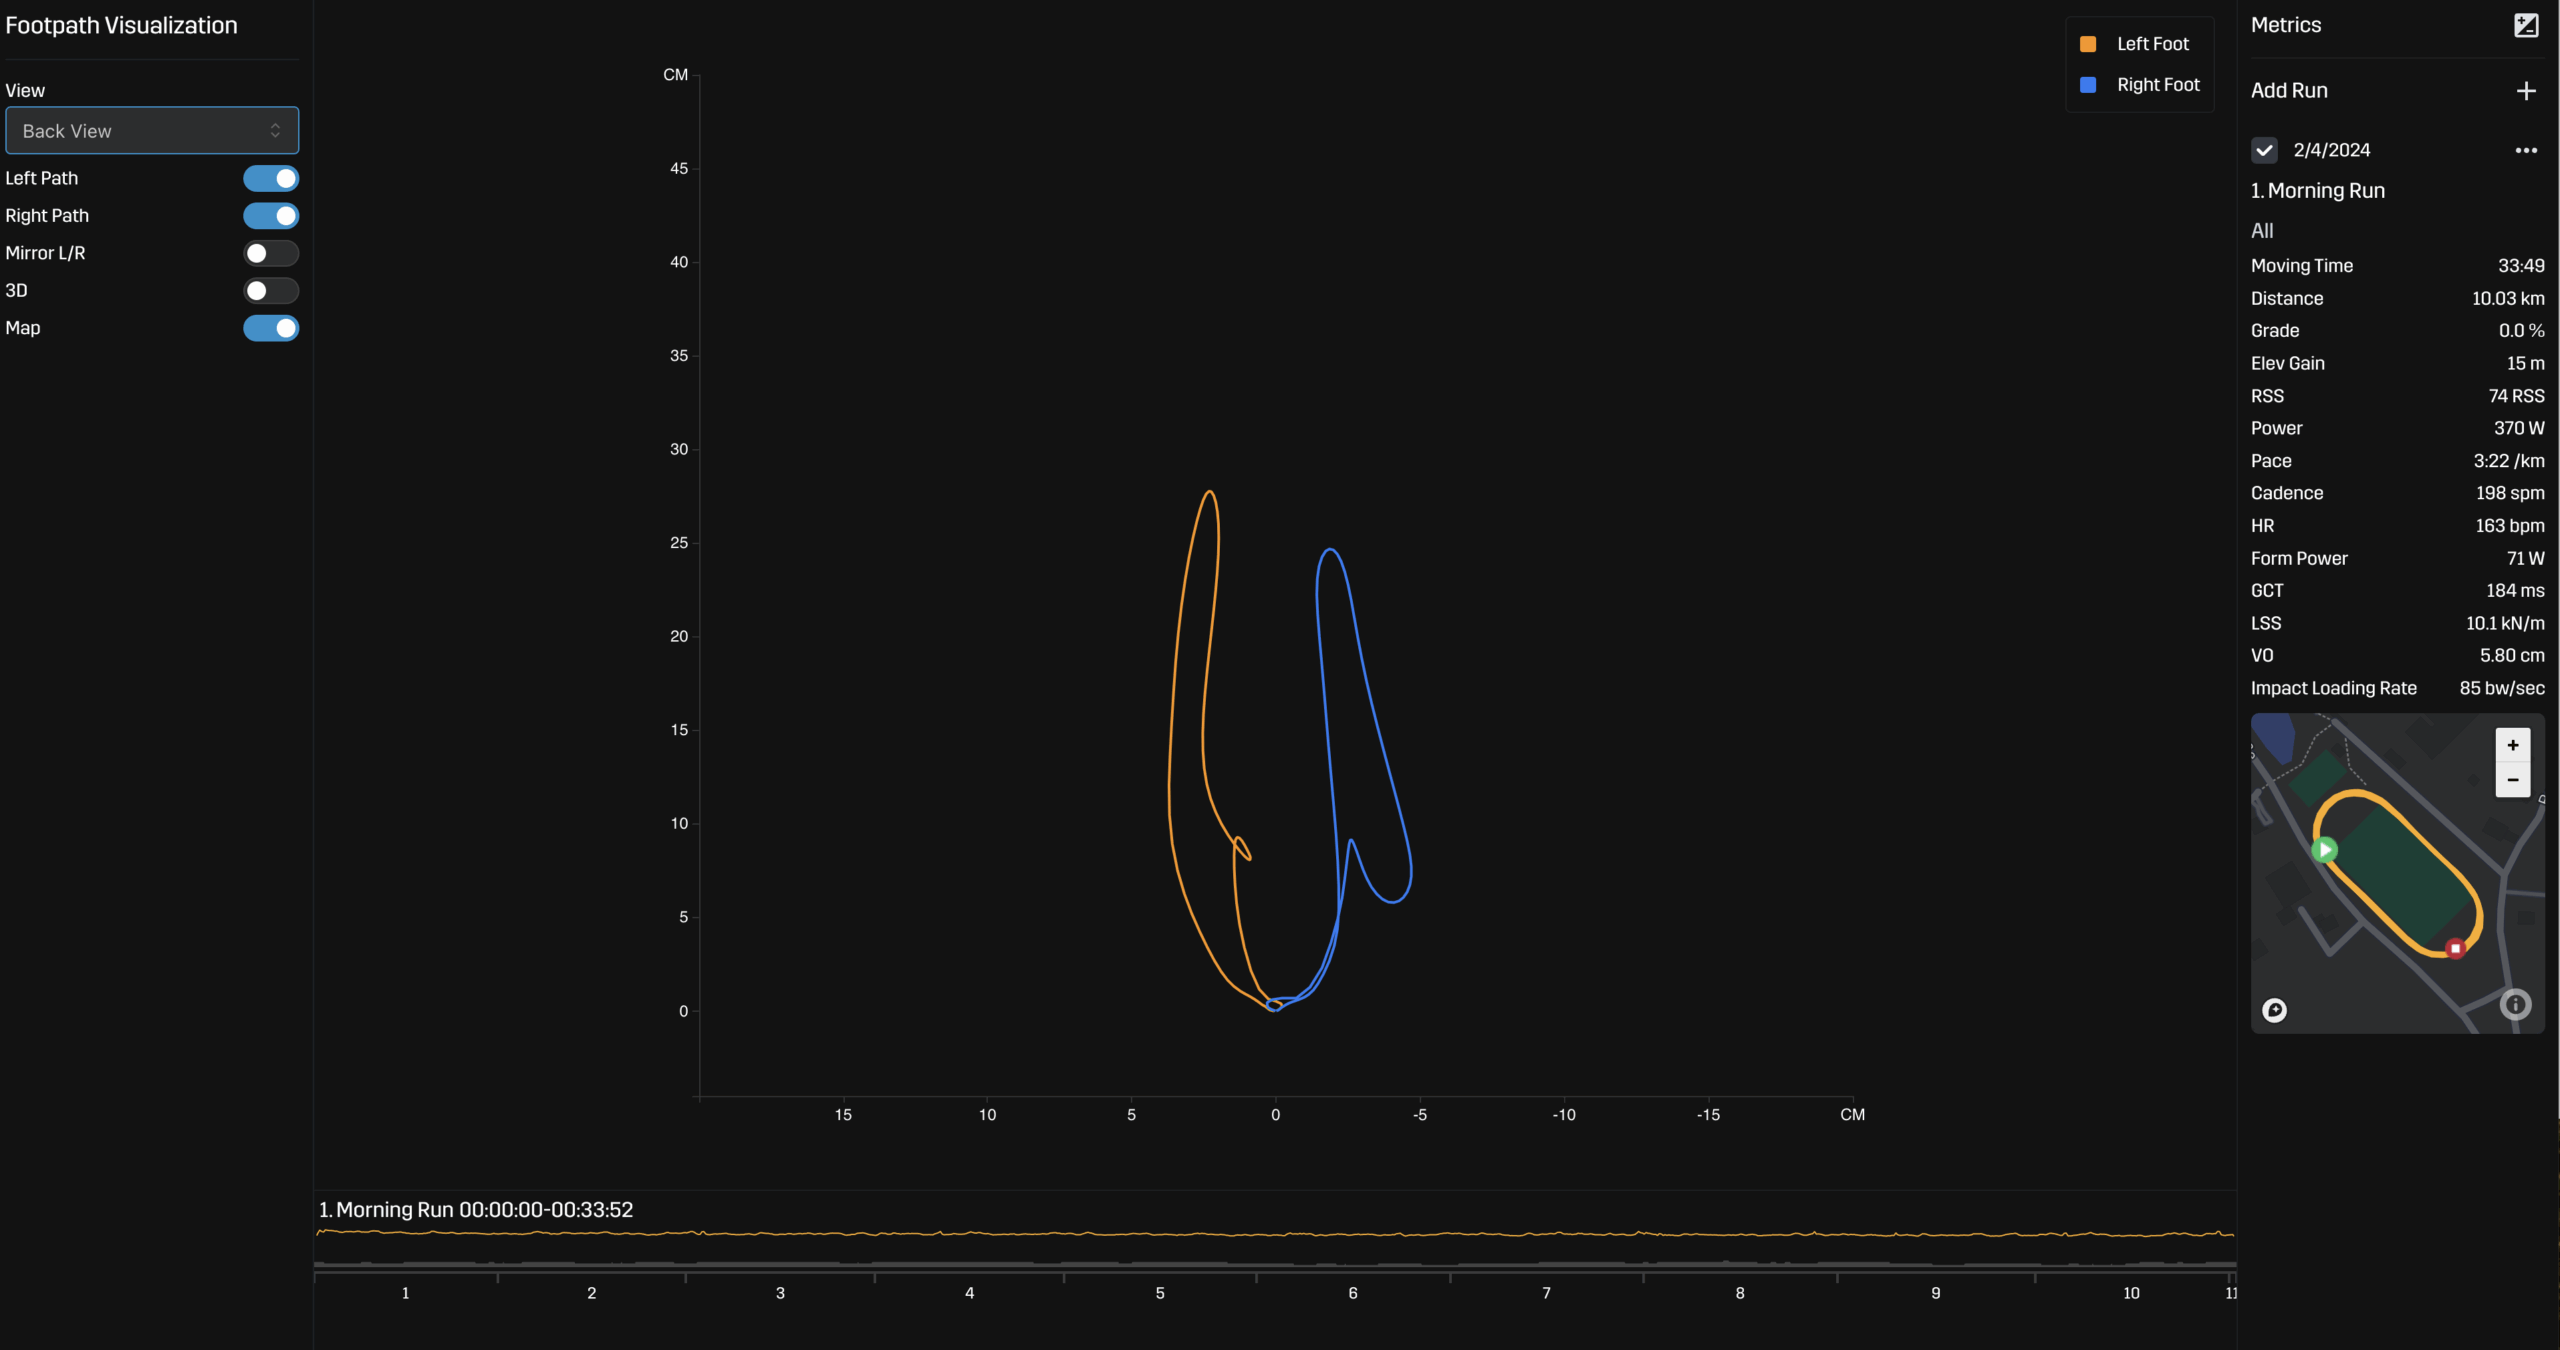Enable the Mirror L/R toggle
This screenshot has height=1350, width=2560.
point(271,253)
